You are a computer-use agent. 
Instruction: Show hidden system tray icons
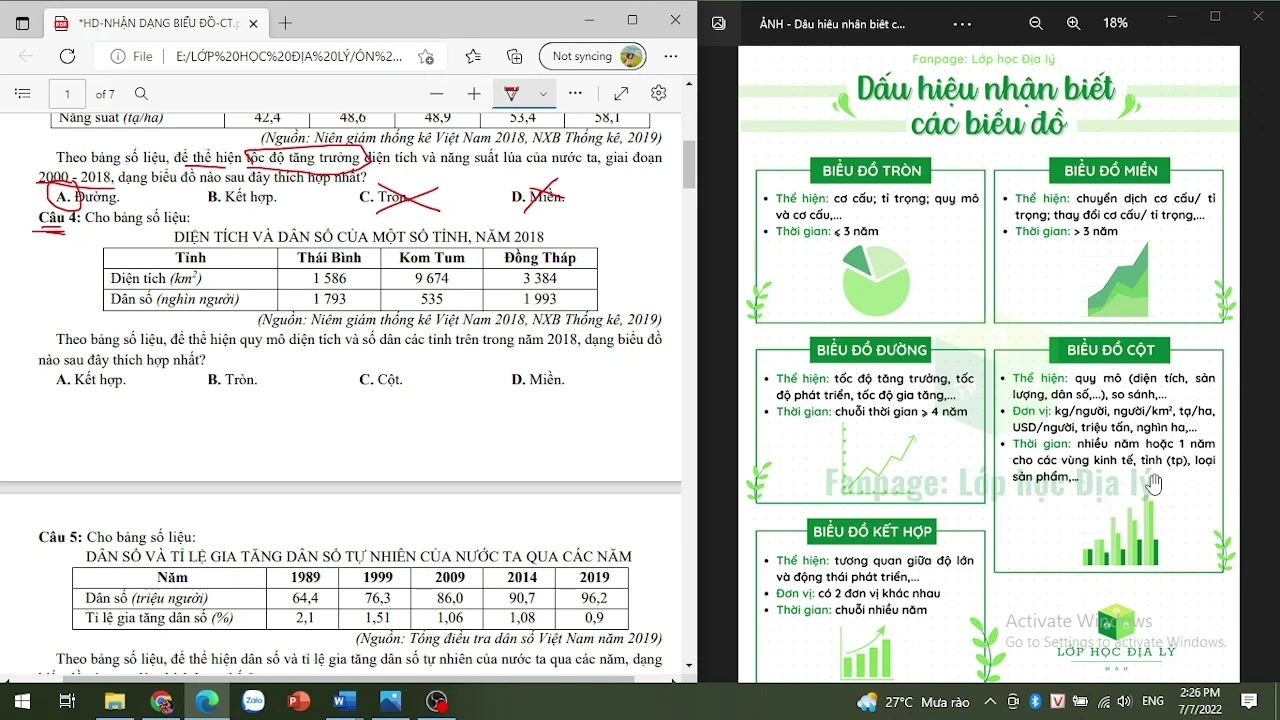(x=990, y=702)
